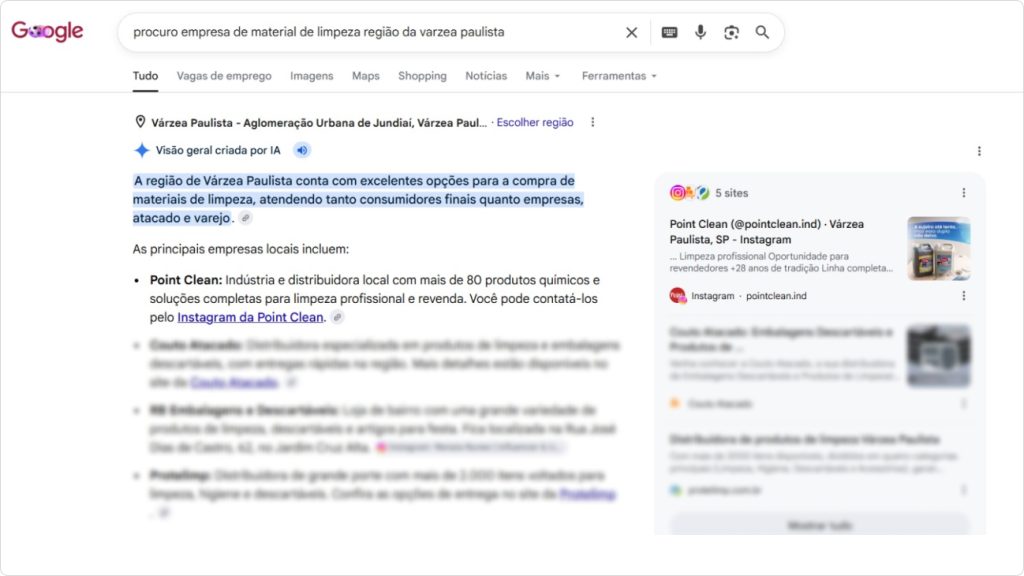This screenshot has height=576, width=1024.
Task: Open the Notícias tab
Action: [x=486, y=76]
